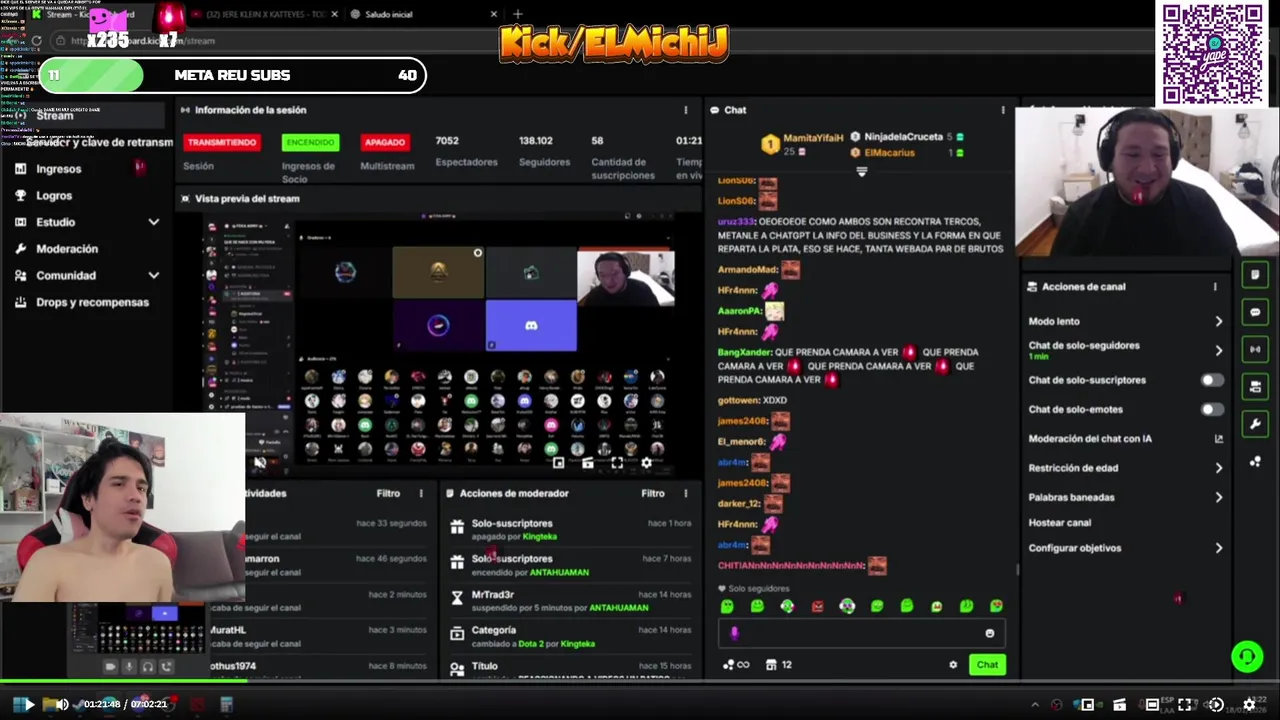This screenshot has width=1280, height=720.
Task: Mute the video player volume icon
Action: point(62,704)
